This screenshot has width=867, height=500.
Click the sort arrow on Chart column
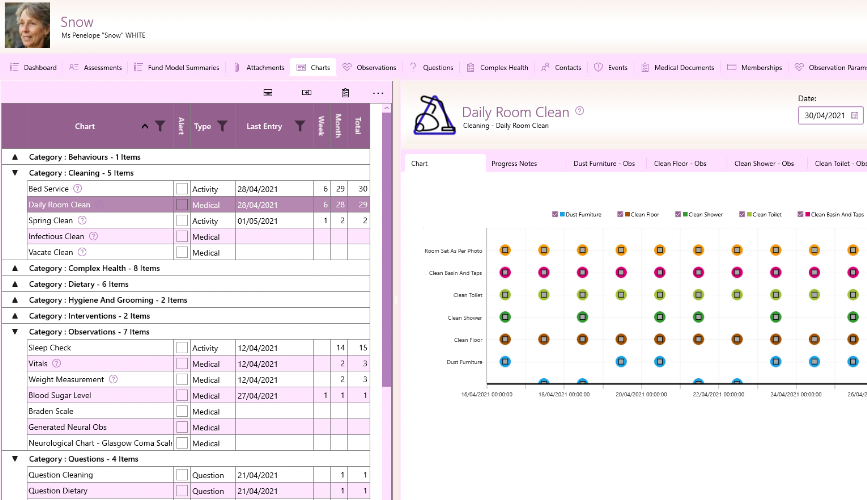145,126
